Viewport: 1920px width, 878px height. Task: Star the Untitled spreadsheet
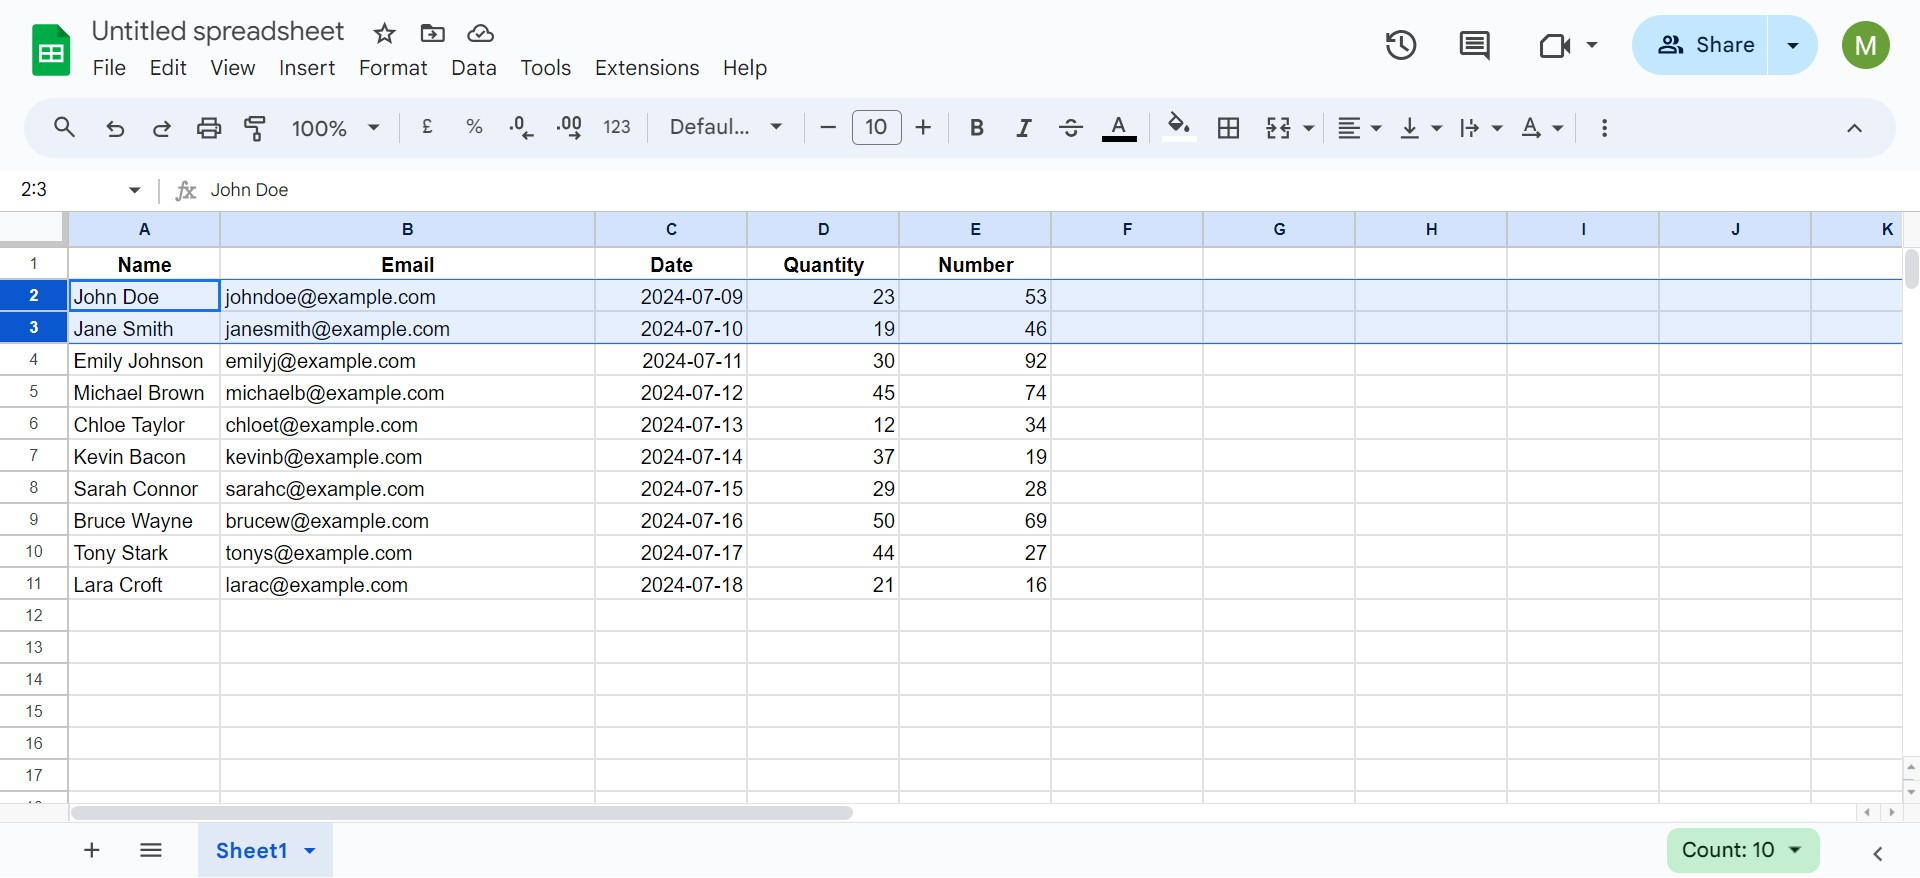click(385, 34)
